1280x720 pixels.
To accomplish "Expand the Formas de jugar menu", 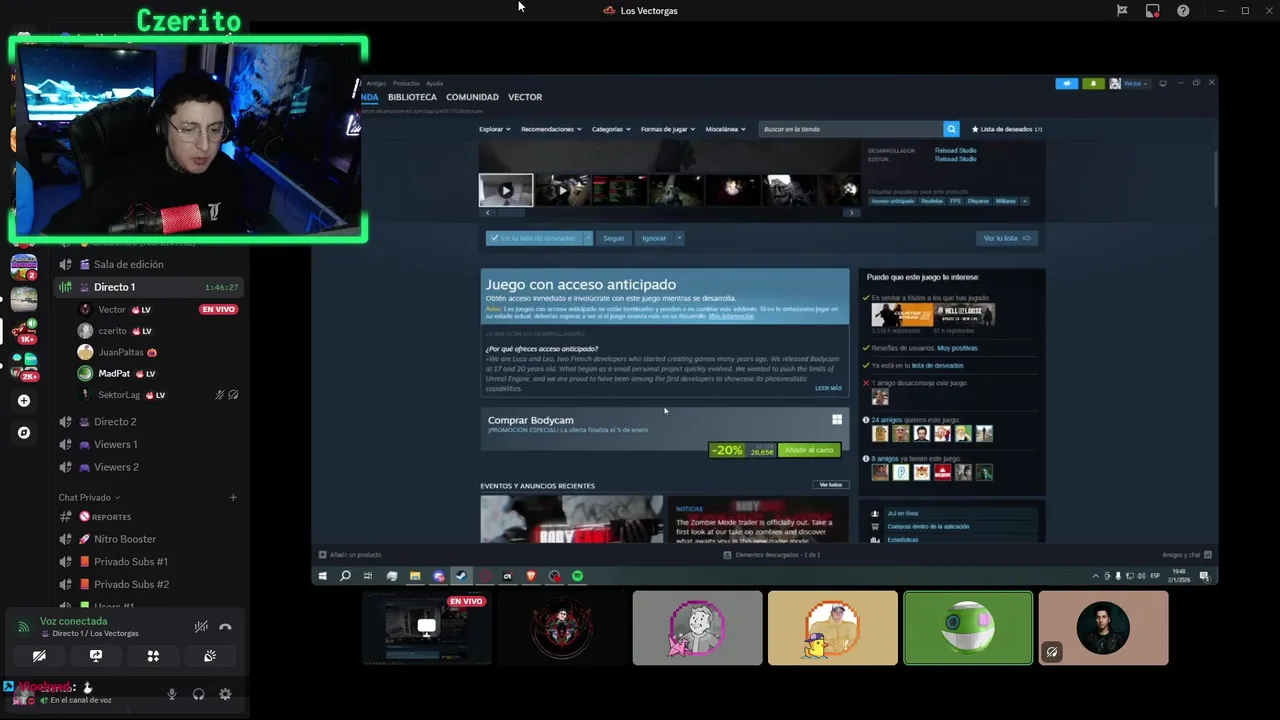I will pyautogui.click(x=668, y=129).
